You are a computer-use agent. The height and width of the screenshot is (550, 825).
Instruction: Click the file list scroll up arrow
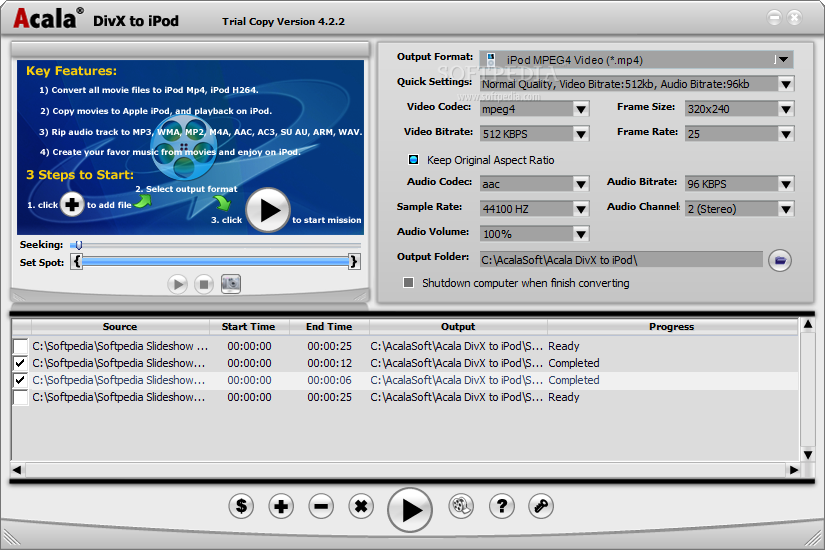808,325
